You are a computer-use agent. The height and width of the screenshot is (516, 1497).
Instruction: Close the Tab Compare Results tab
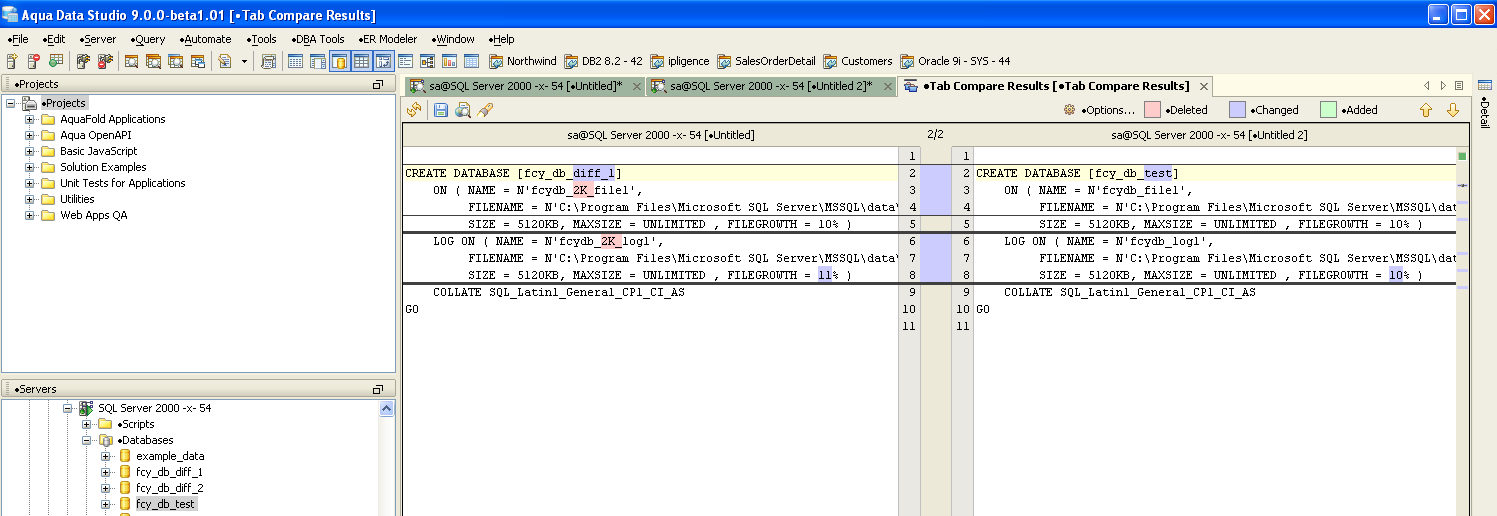[1205, 87]
